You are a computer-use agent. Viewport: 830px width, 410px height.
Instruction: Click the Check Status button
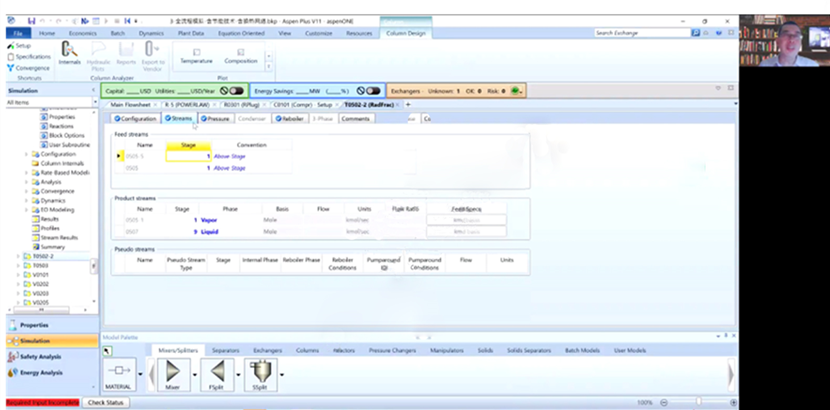click(x=105, y=403)
